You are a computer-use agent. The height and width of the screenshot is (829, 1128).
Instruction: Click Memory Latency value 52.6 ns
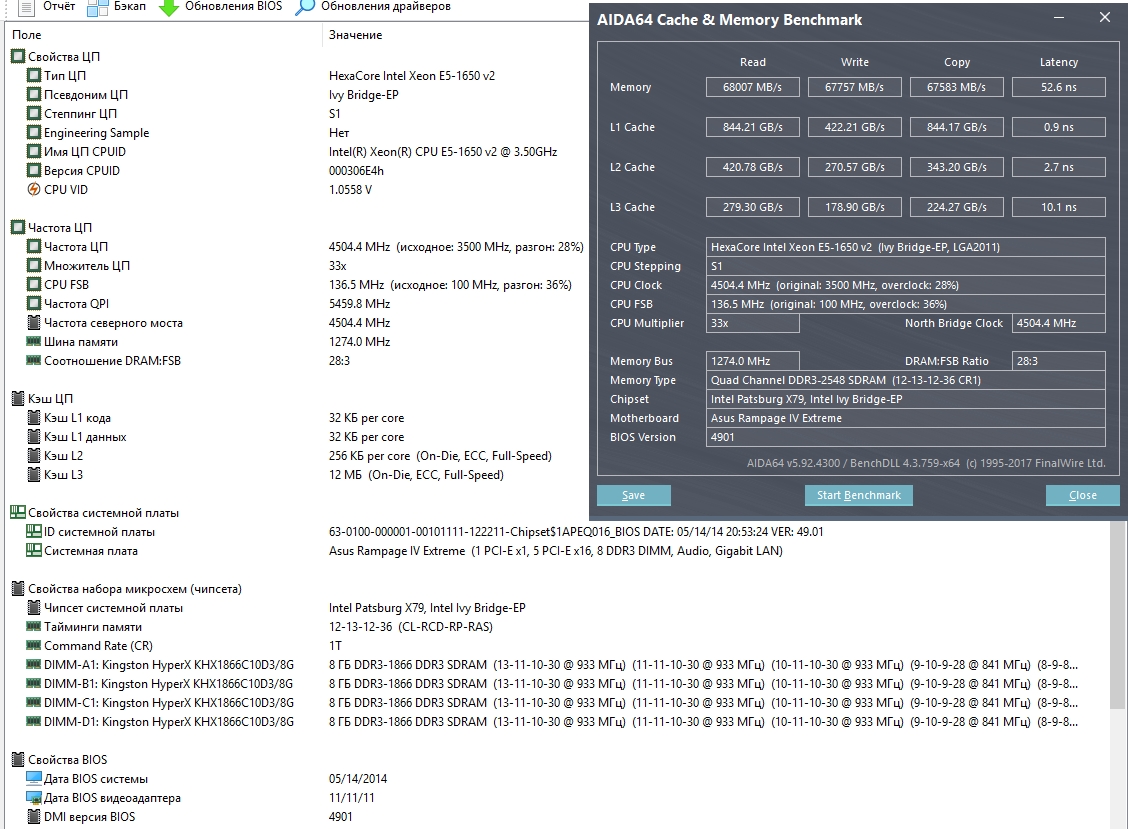click(x=1059, y=86)
